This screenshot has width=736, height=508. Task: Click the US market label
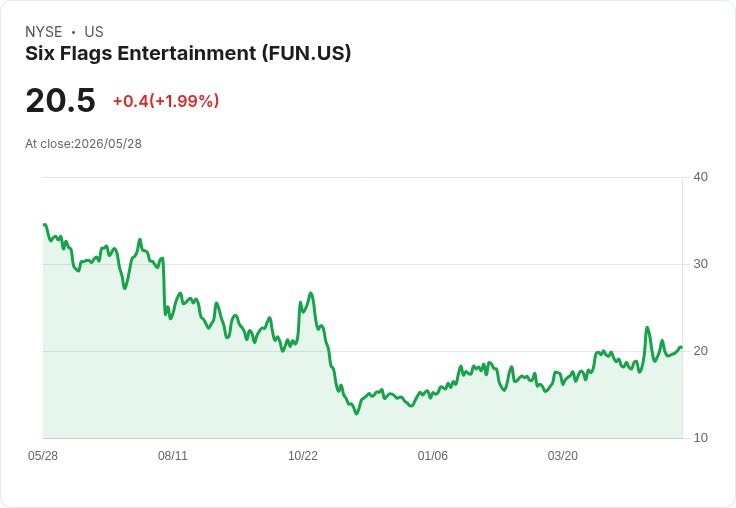(x=94, y=32)
